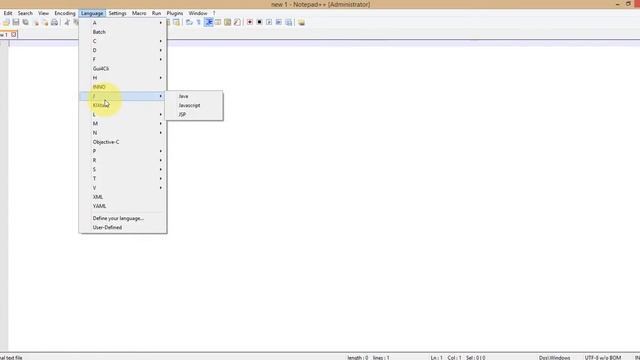Close all documents via toolbar
The width and height of the screenshot is (640, 360).
pyautogui.click(x=45, y=22)
